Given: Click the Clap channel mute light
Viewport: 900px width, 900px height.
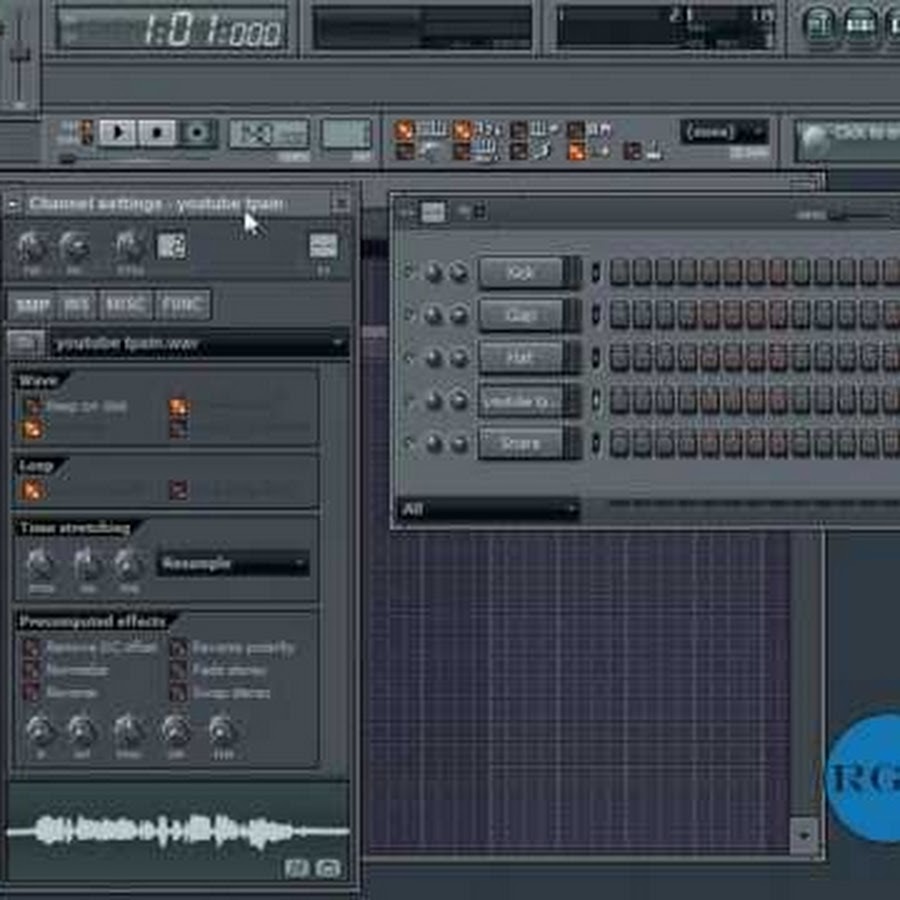Looking at the screenshot, I should [x=408, y=315].
